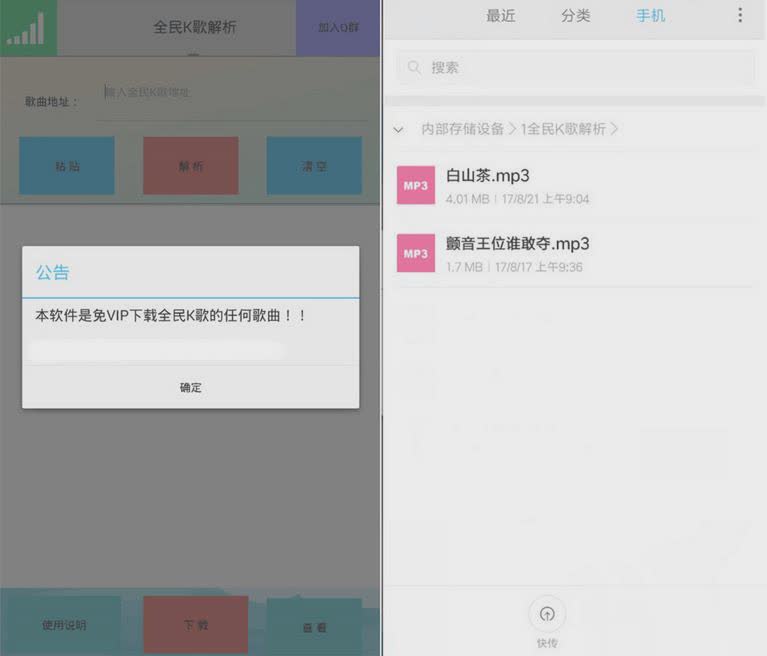The width and height of the screenshot is (767, 656).
Task: Click the 加入Q群 button
Action: pos(338,27)
